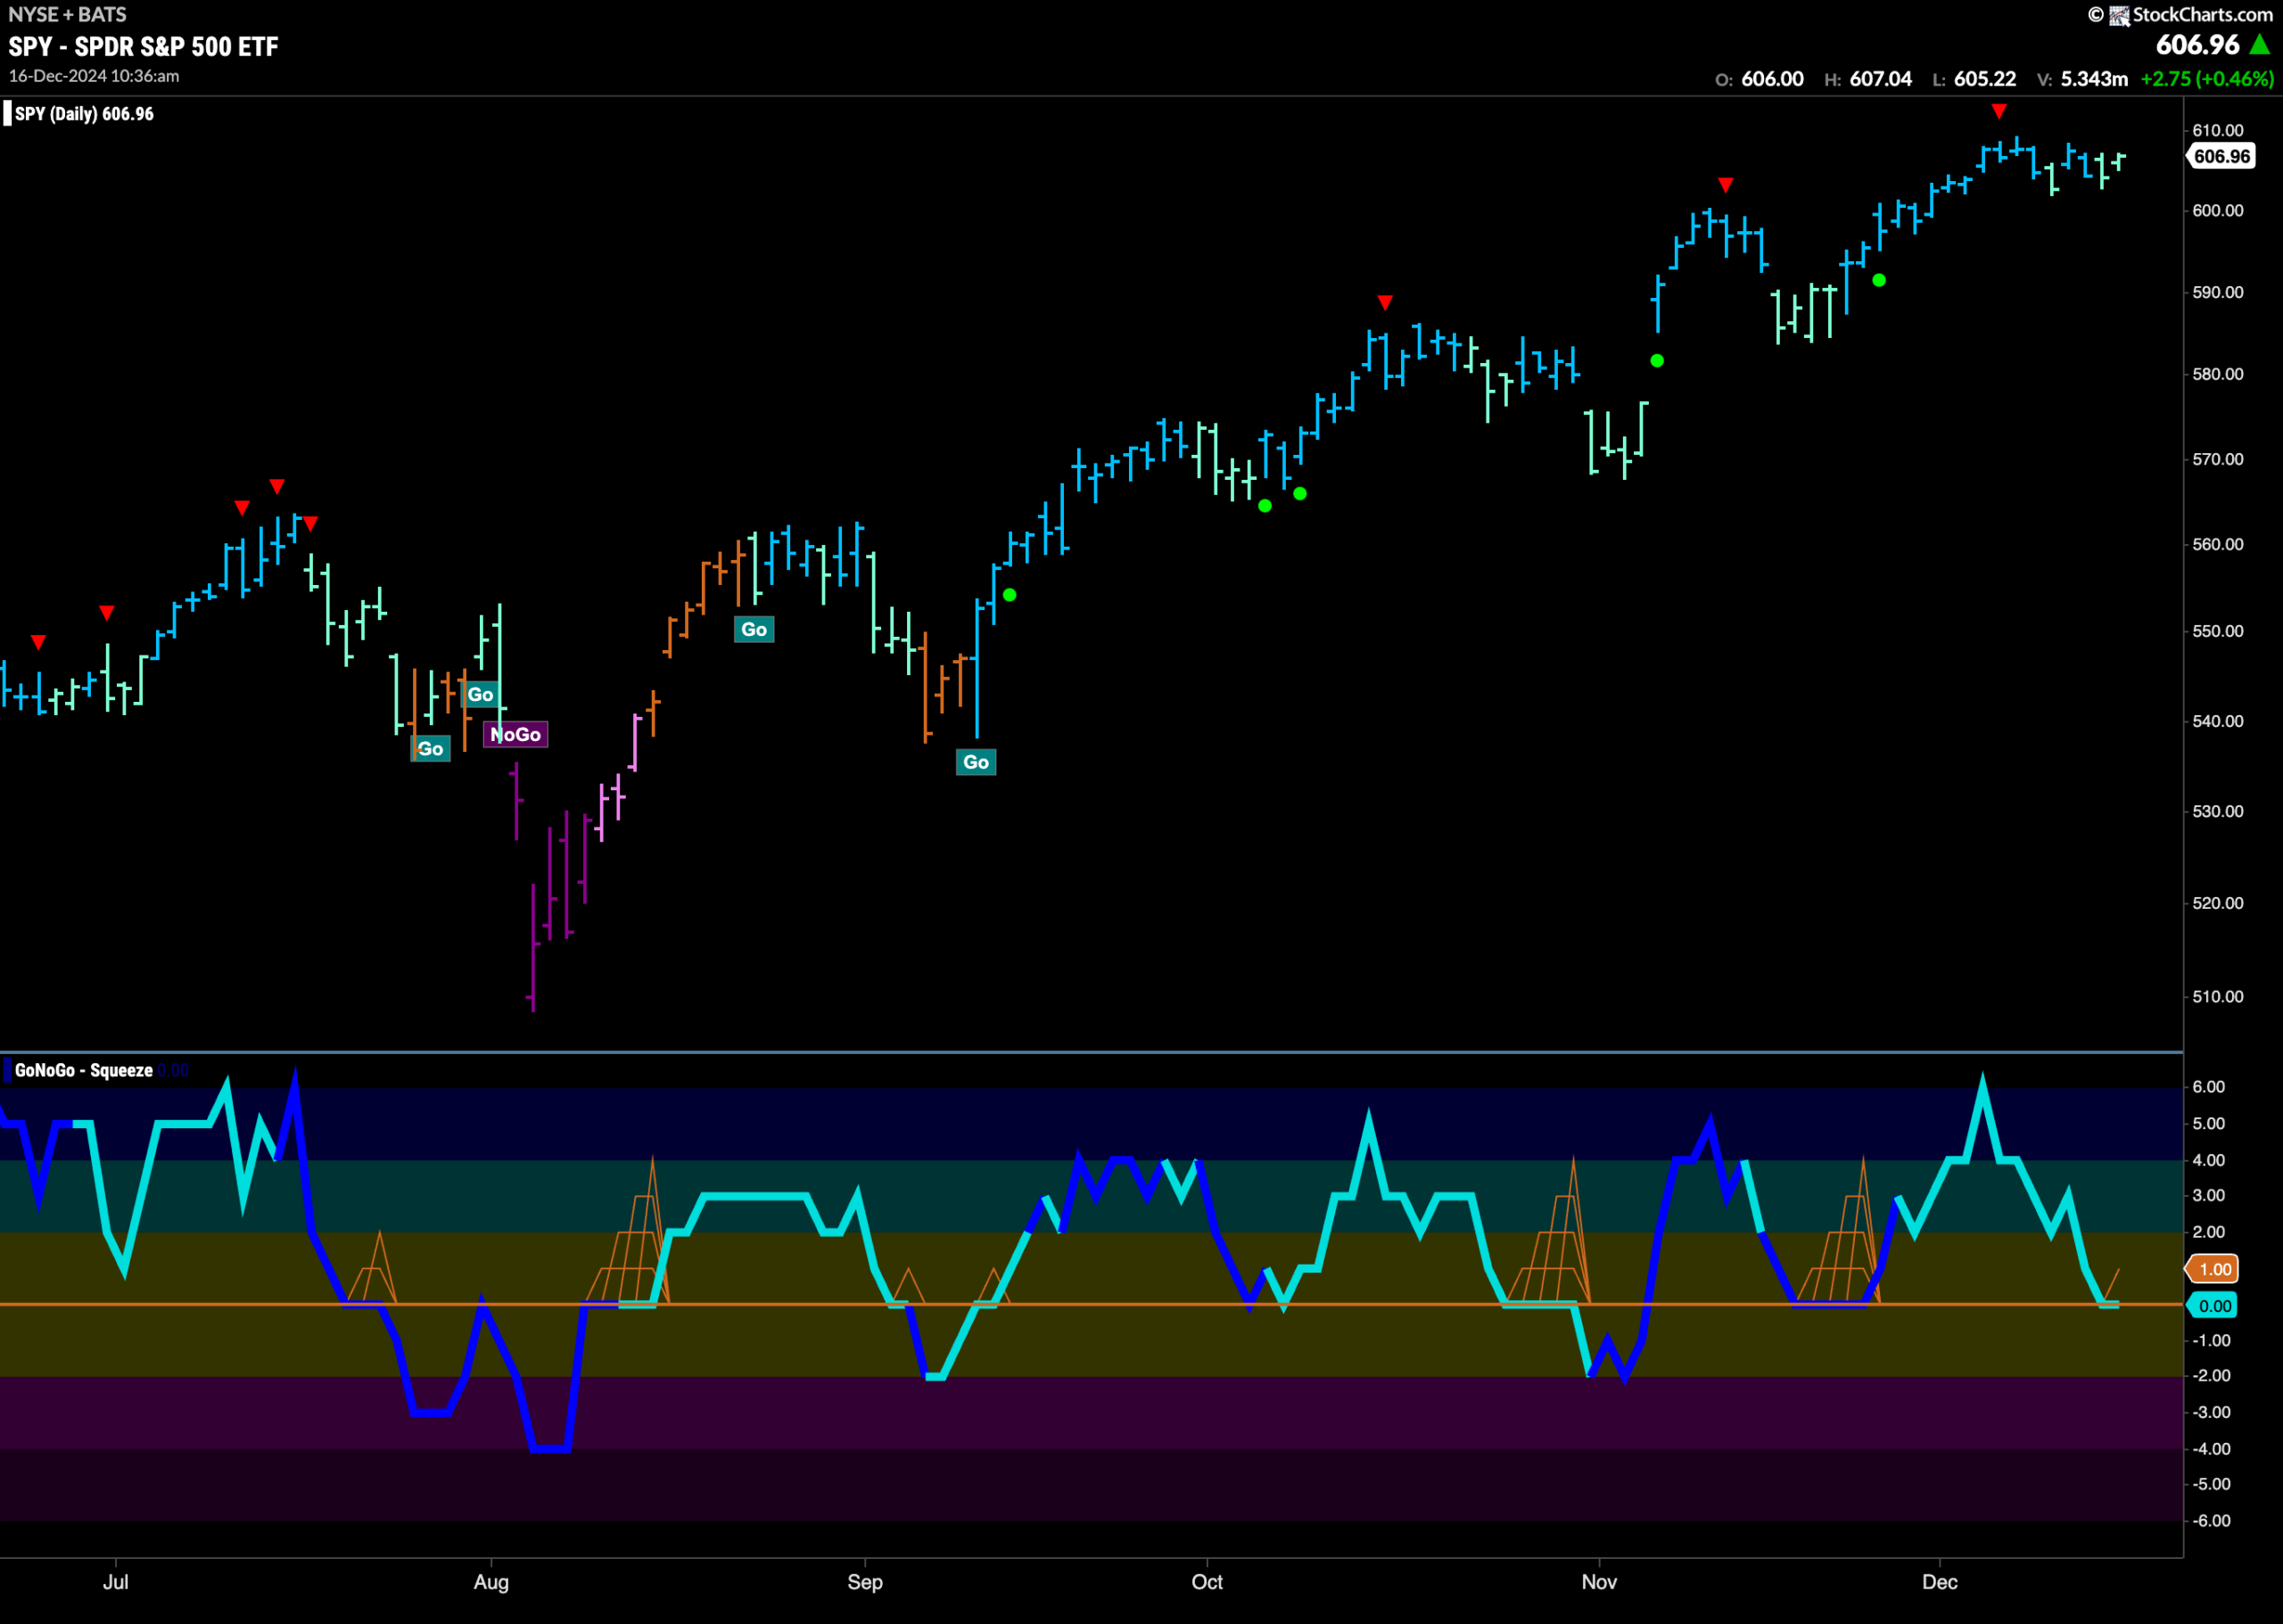The height and width of the screenshot is (1624, 2283).
Task: Click the SPY - SPDR S&P 500 ETF title
Action: point(144,46)
